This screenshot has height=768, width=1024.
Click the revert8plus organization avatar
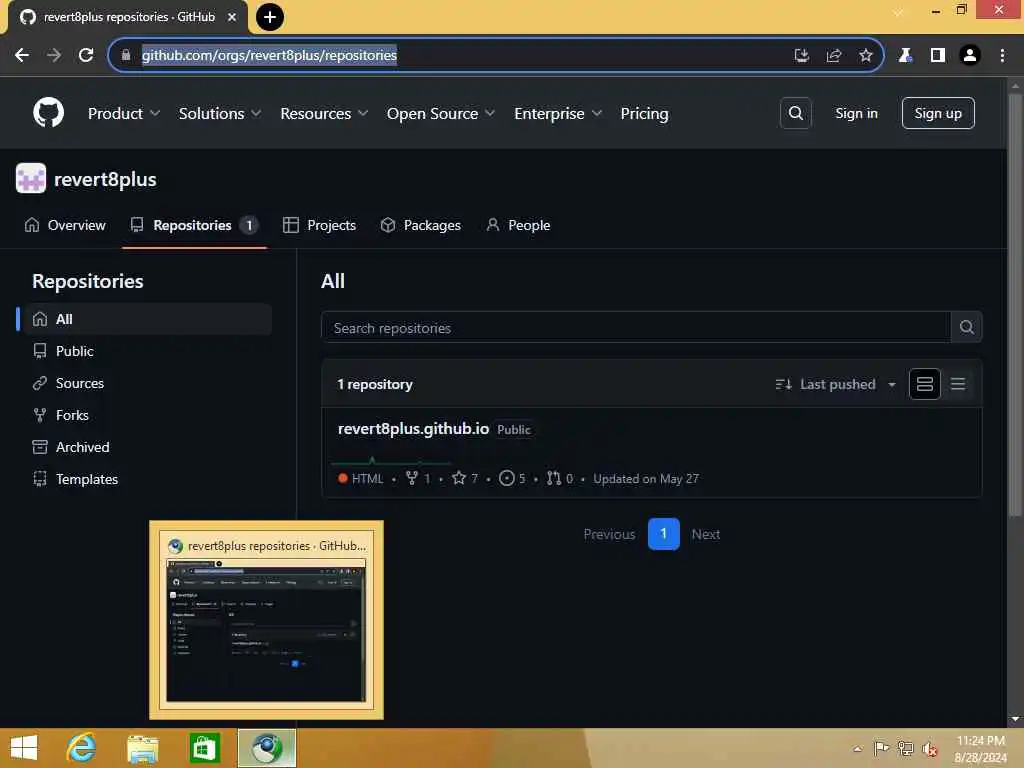pos(31,178)
